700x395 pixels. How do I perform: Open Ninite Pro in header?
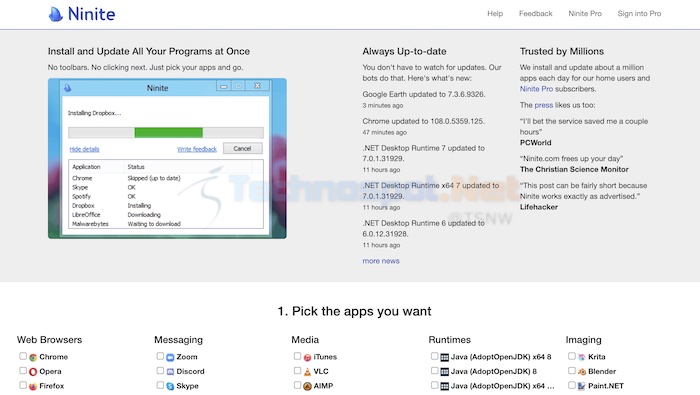(585, 14)
